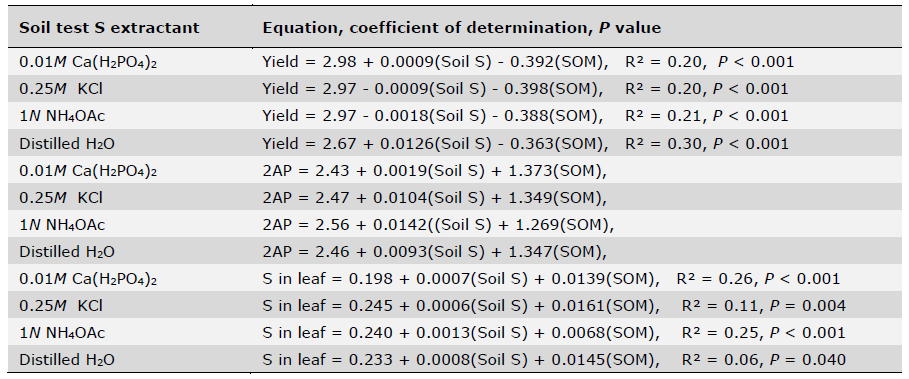
Task: Click Yield equation with R² = 0.30
Action: pos(525,143)
